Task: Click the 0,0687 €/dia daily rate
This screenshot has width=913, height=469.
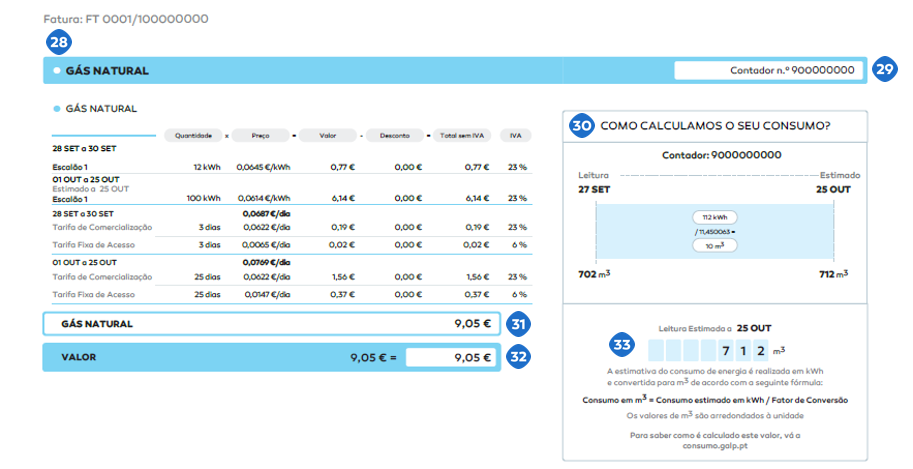Action: pos(266,214)
